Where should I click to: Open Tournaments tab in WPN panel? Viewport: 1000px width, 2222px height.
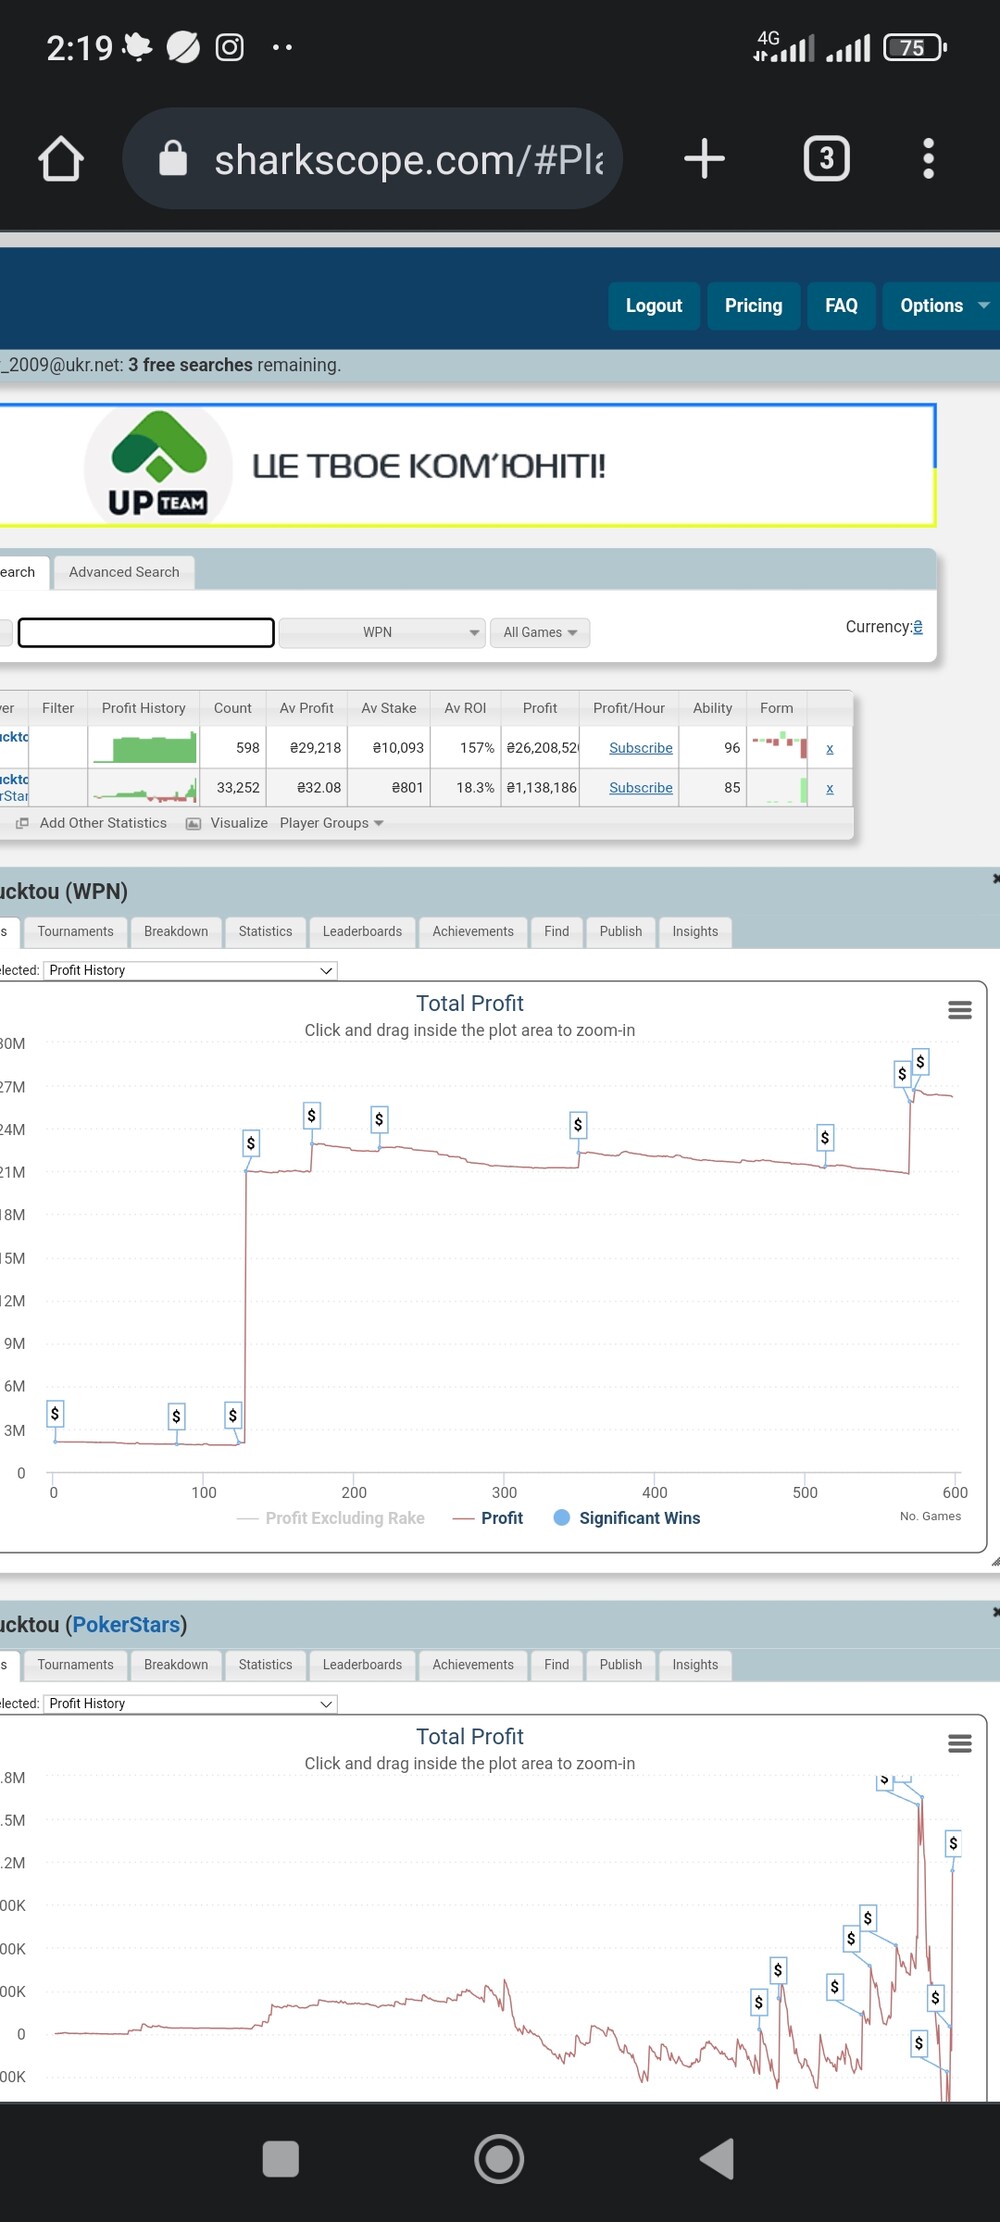(x=76, y=931)
